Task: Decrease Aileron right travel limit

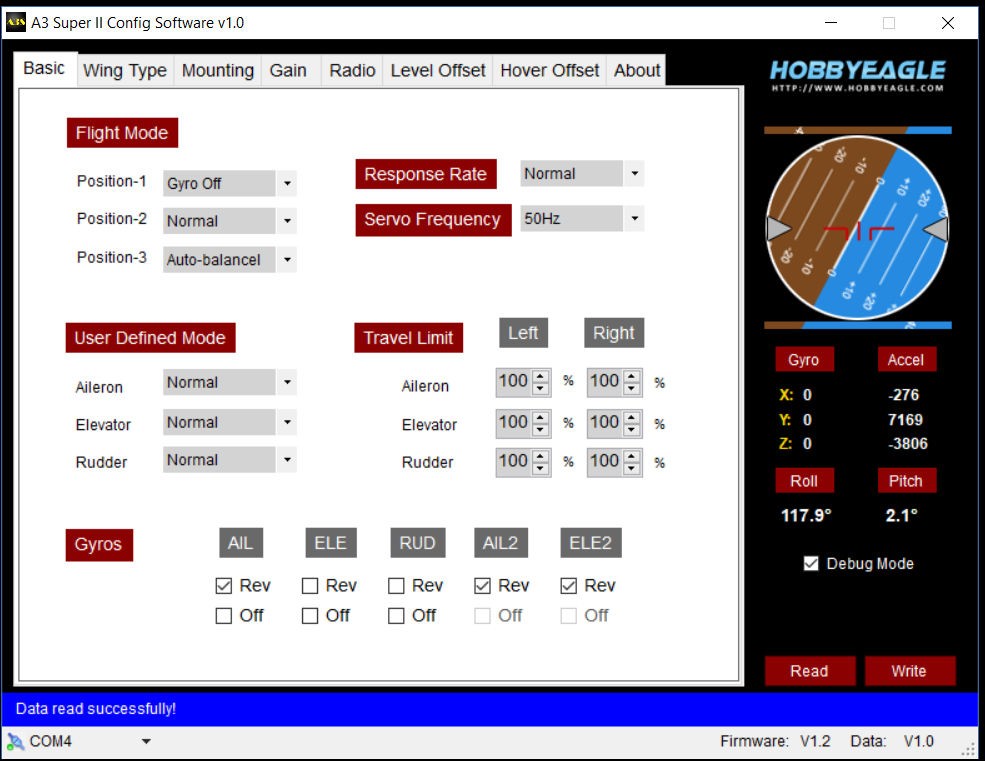Action: pyautogui.click(x=632, y=388)
